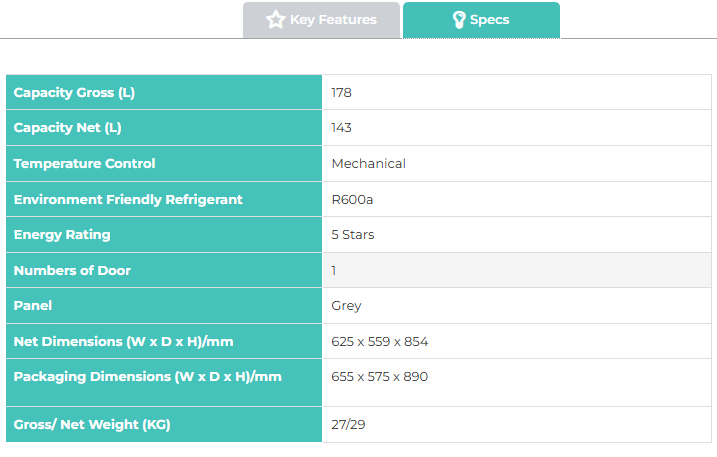717x457 pixels.
Task: Click the Energy Rating label
Action: 62,235
